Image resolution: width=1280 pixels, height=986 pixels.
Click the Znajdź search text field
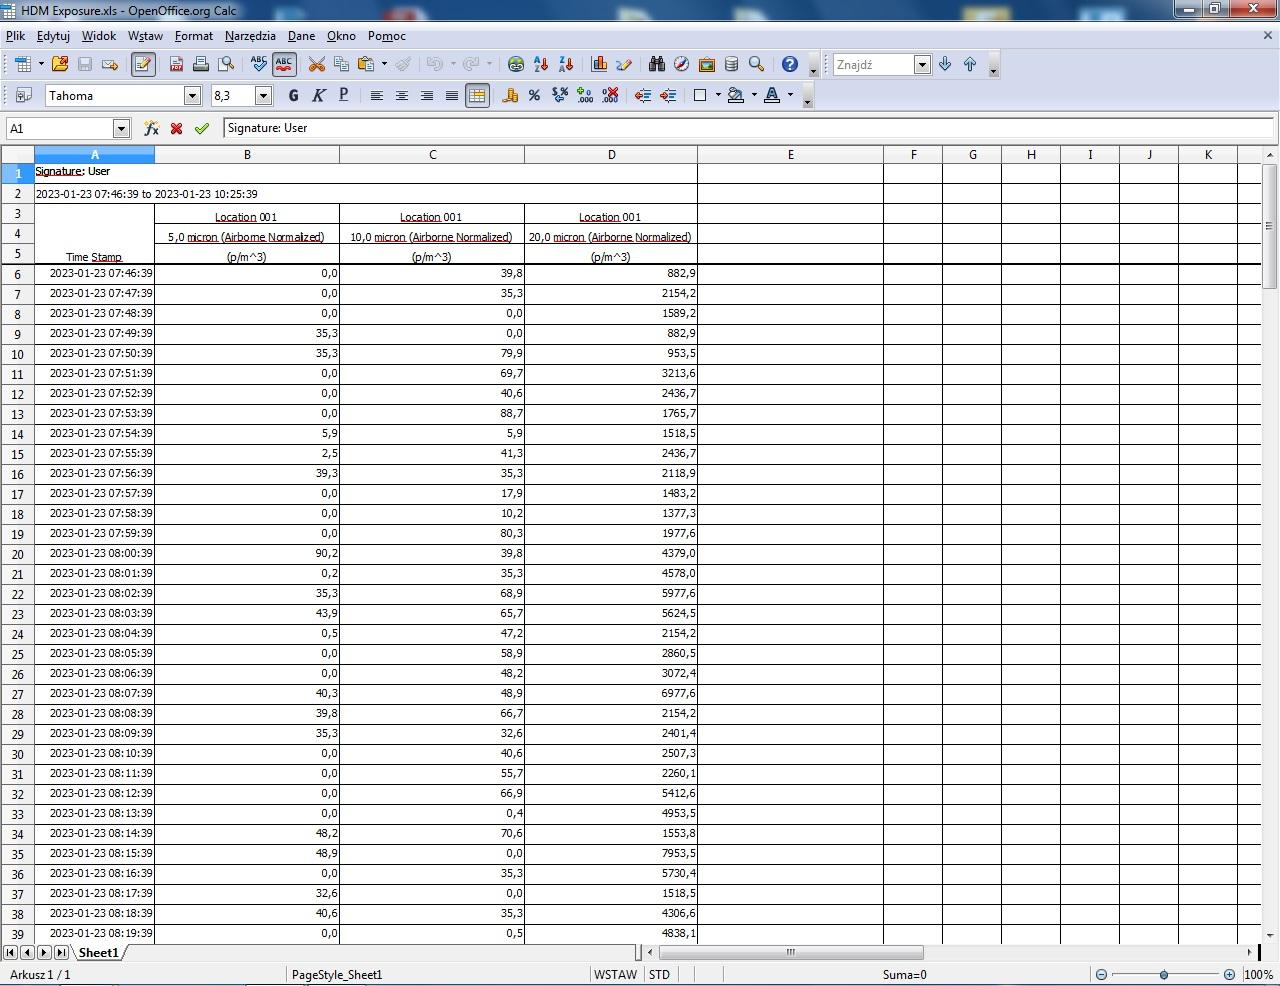click(x=873, y=65)
